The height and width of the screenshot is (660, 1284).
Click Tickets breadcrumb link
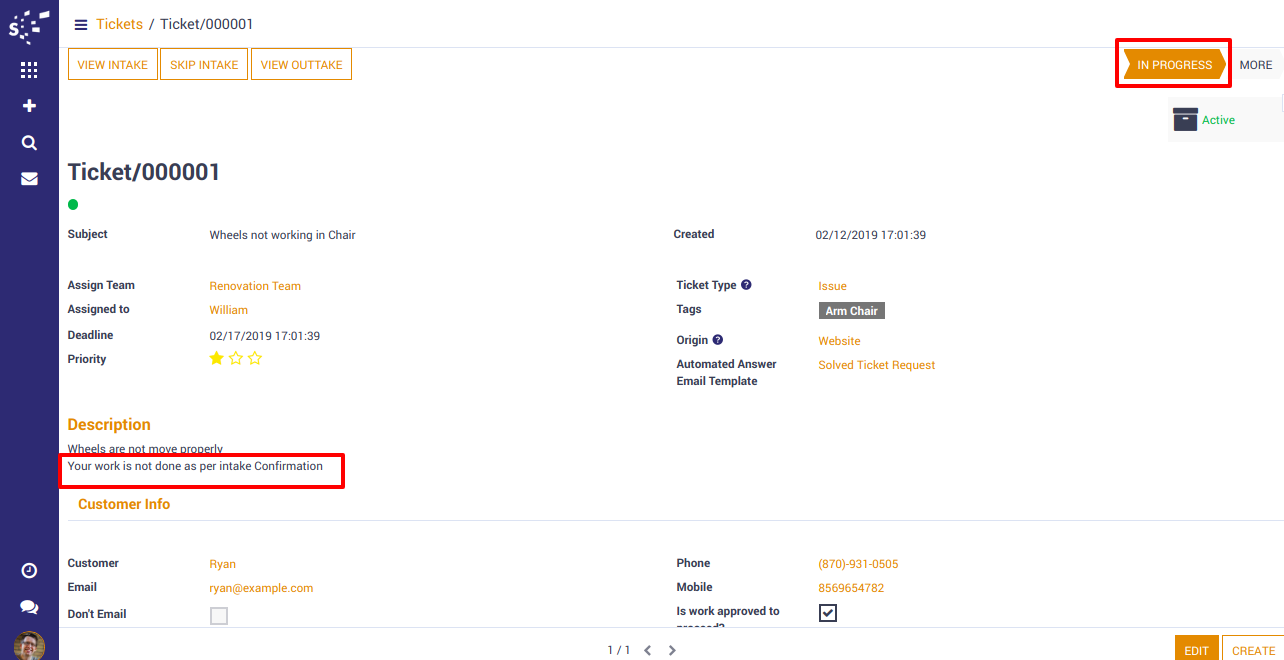pos(119,24)
